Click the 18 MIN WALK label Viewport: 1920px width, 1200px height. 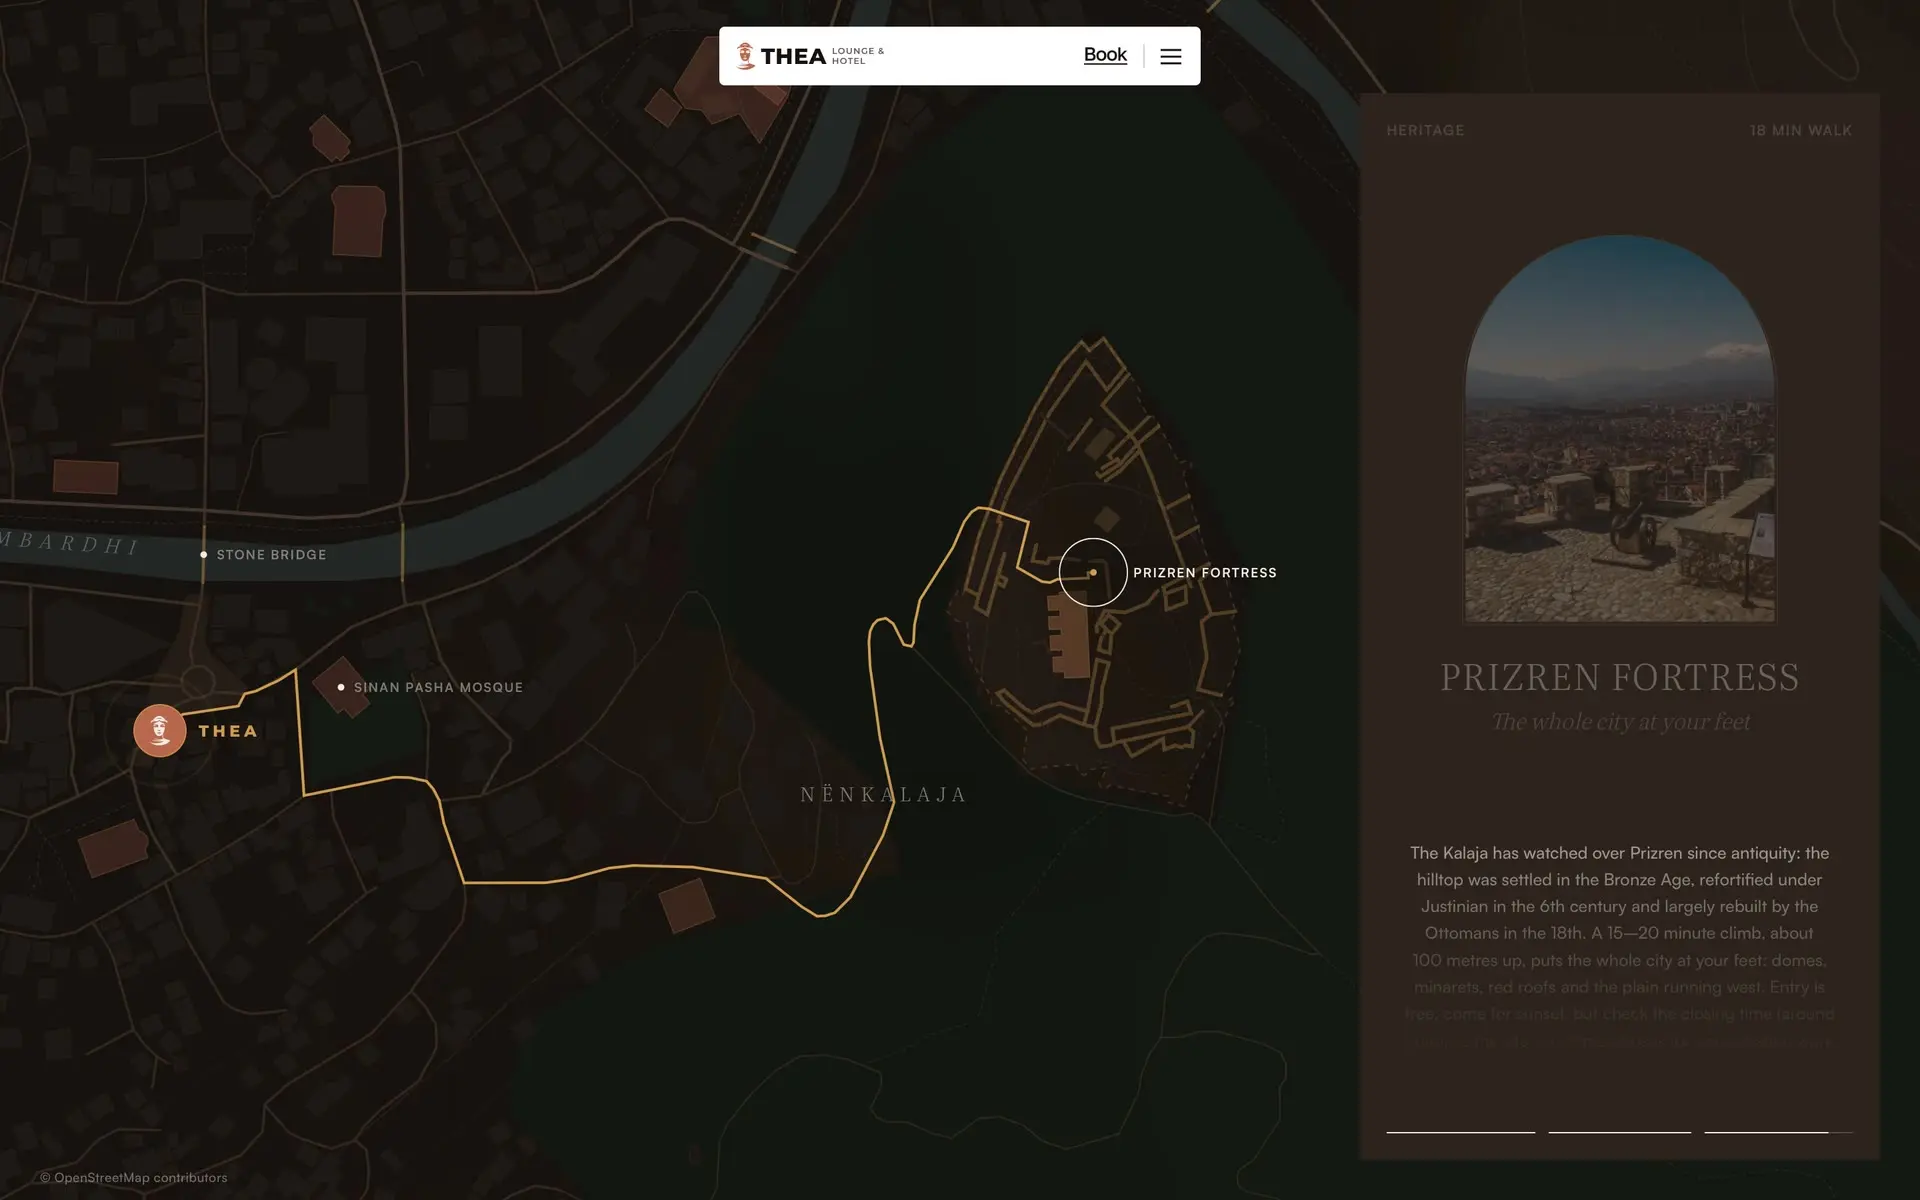(1801, 130)
